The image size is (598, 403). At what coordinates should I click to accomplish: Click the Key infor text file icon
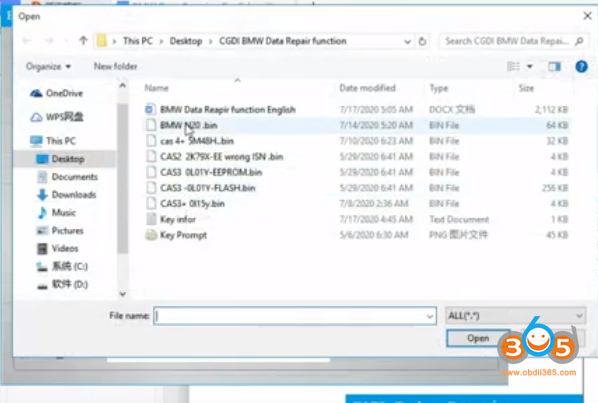coord(151,219)
